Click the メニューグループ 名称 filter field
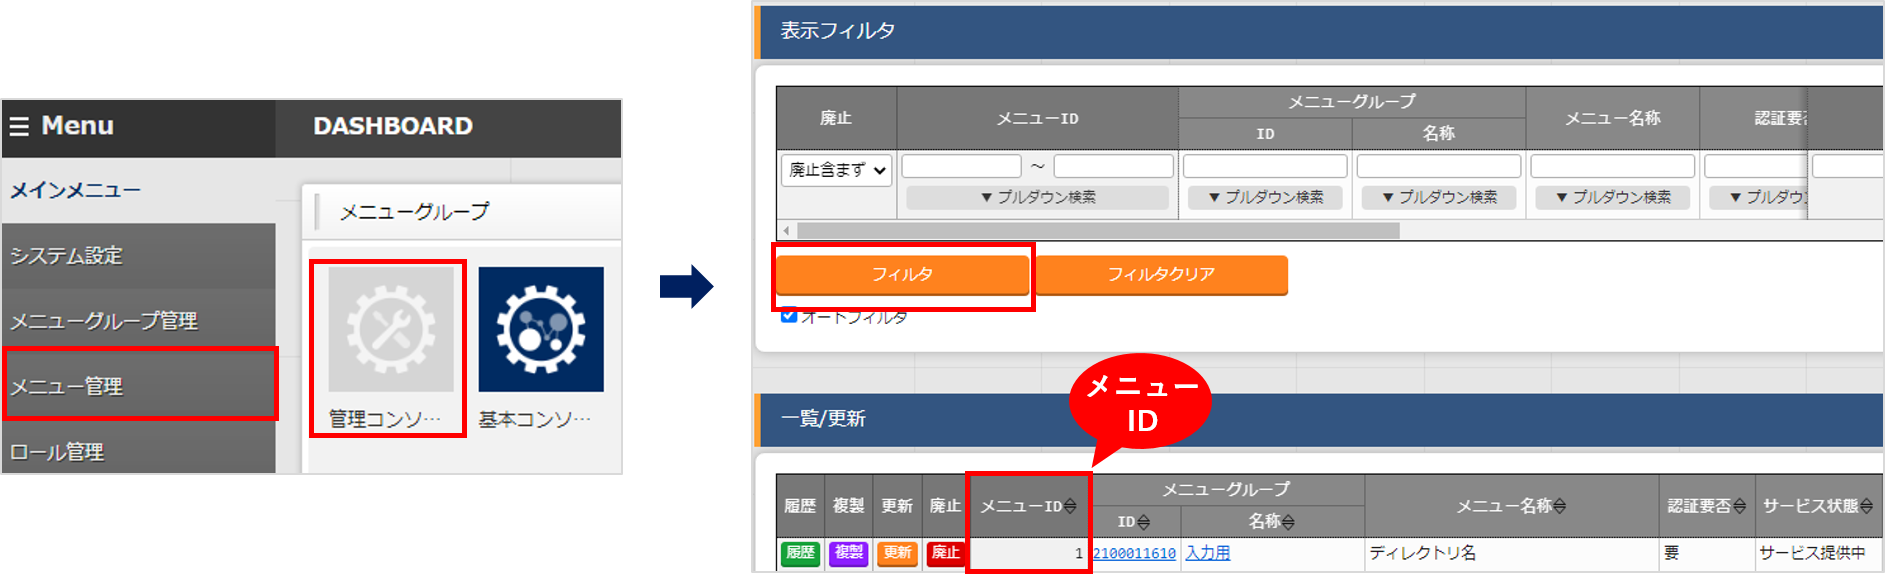This screenshot has height=574, width=1885. pyautogui.click(x=1439, y=166)
